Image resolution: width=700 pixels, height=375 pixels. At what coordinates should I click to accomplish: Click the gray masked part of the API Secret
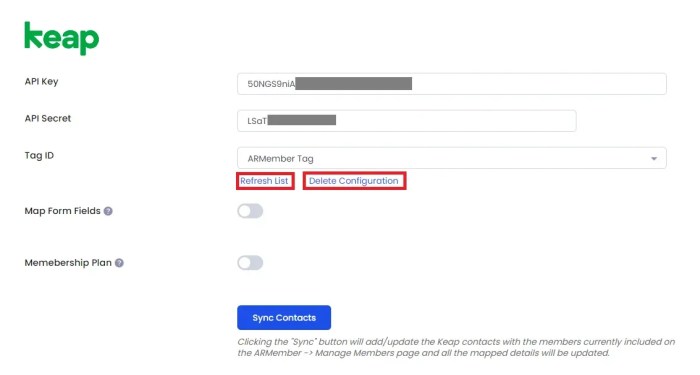click(302, 120)
